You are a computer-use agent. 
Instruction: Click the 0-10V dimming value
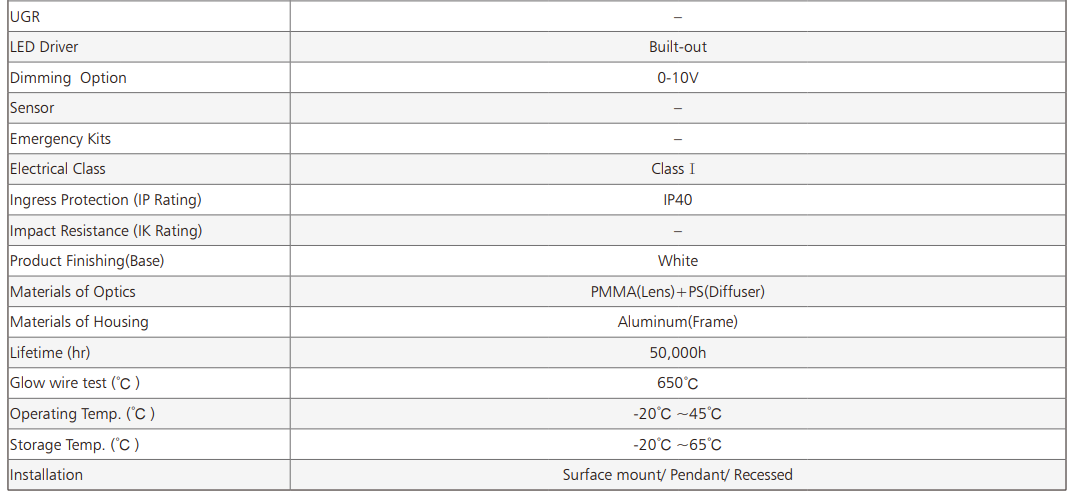click(x=677, y=78)
